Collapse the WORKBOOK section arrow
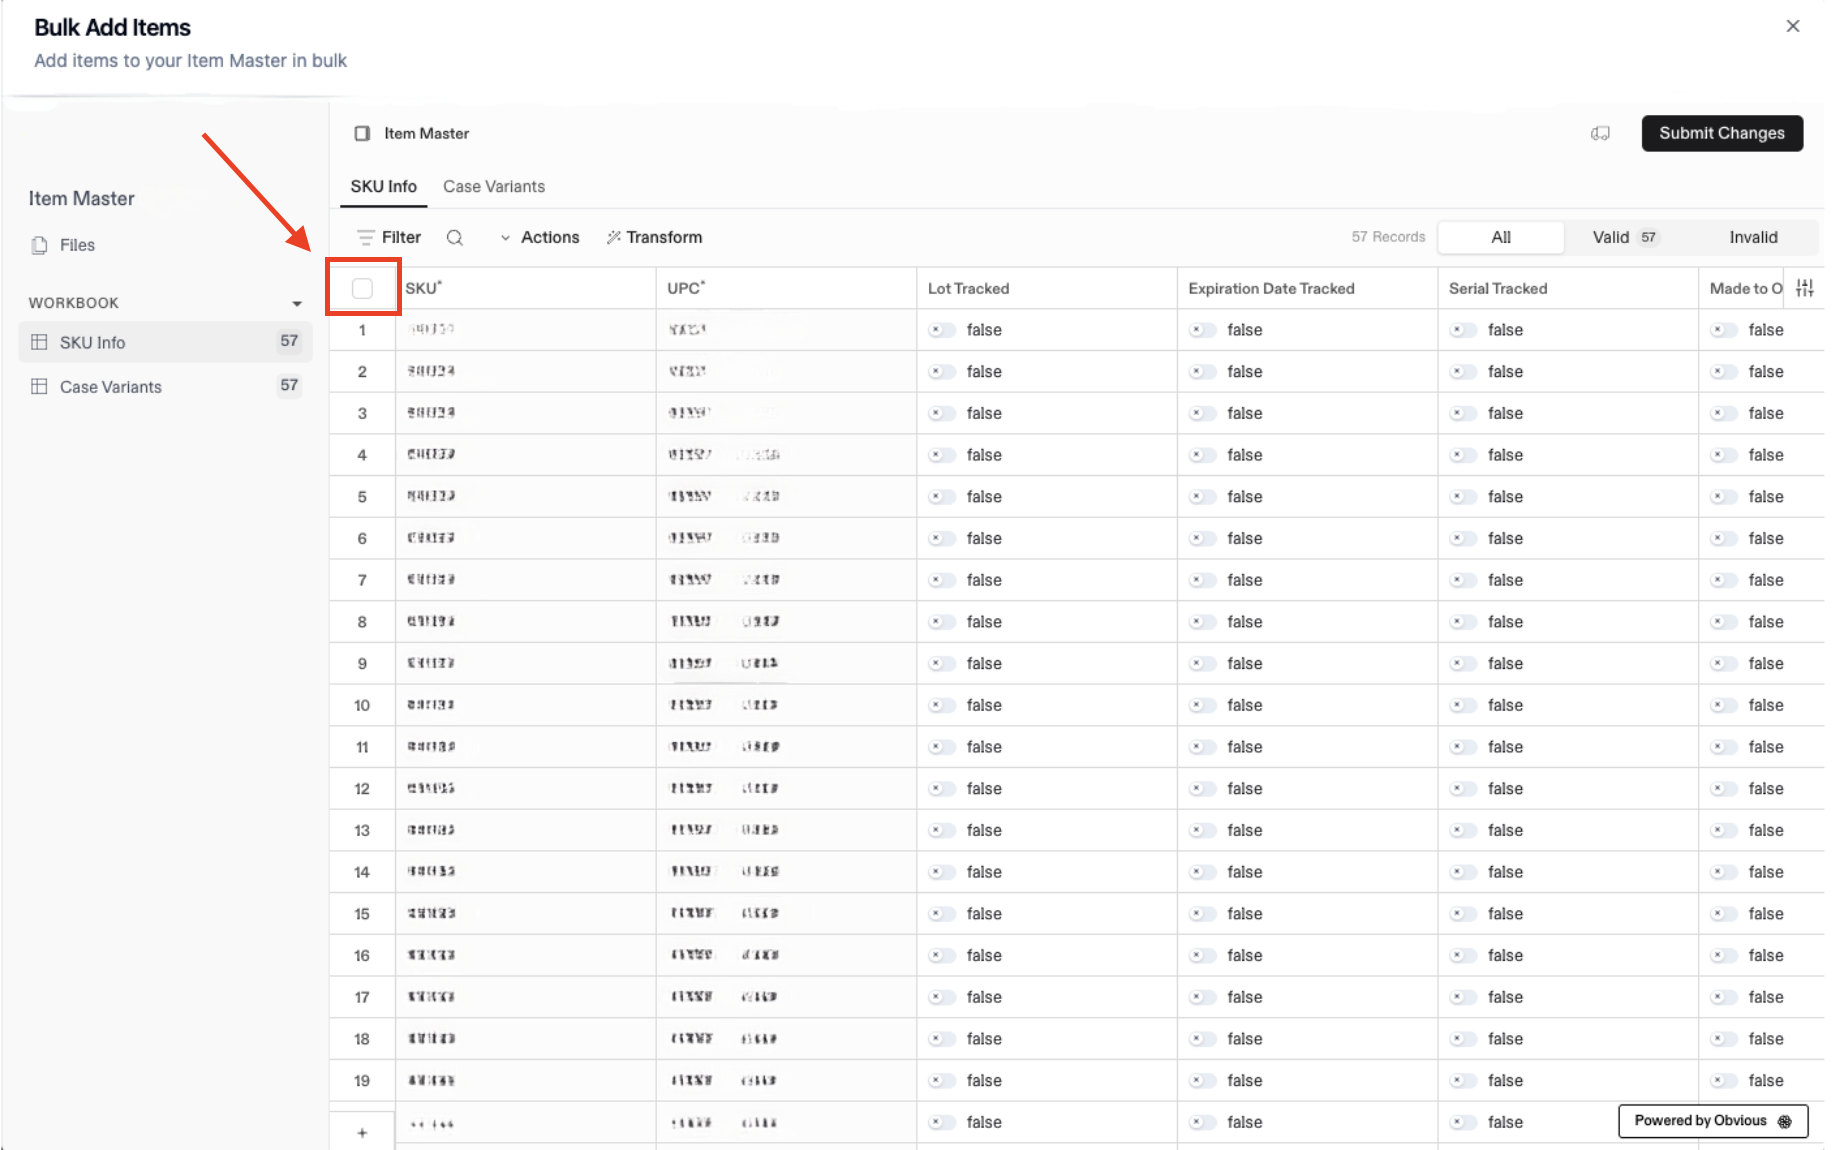The image size is (1848, 1150). point(297,303)
